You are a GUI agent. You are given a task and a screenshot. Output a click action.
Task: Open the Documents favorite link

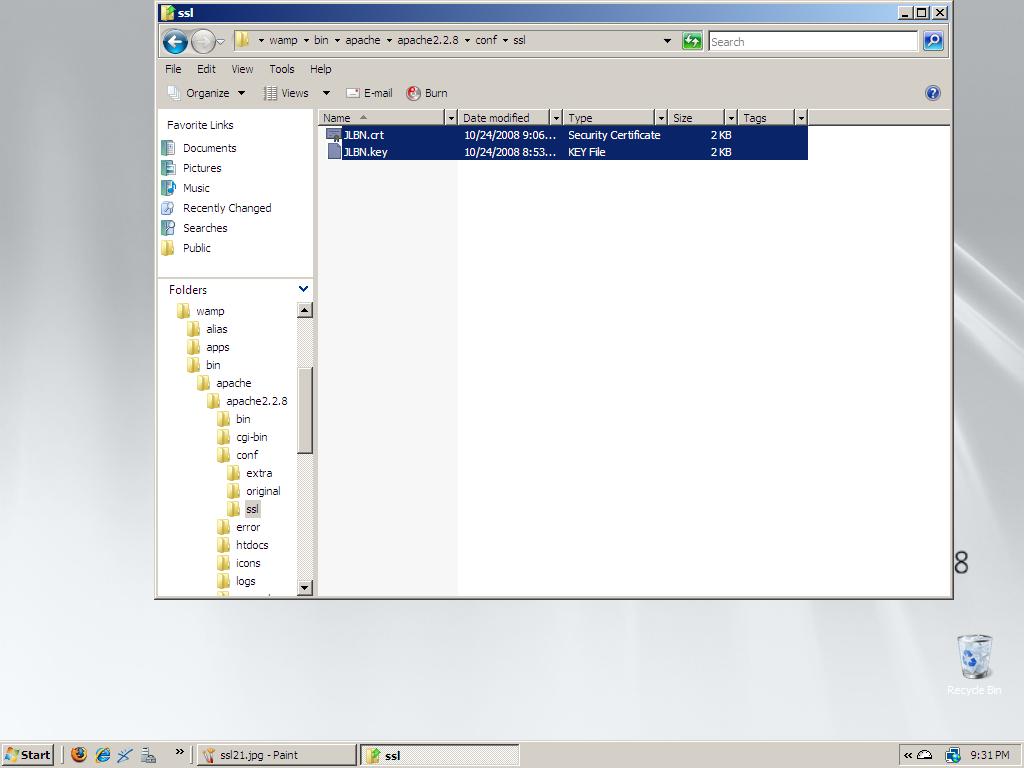click(x=209, y=148)
